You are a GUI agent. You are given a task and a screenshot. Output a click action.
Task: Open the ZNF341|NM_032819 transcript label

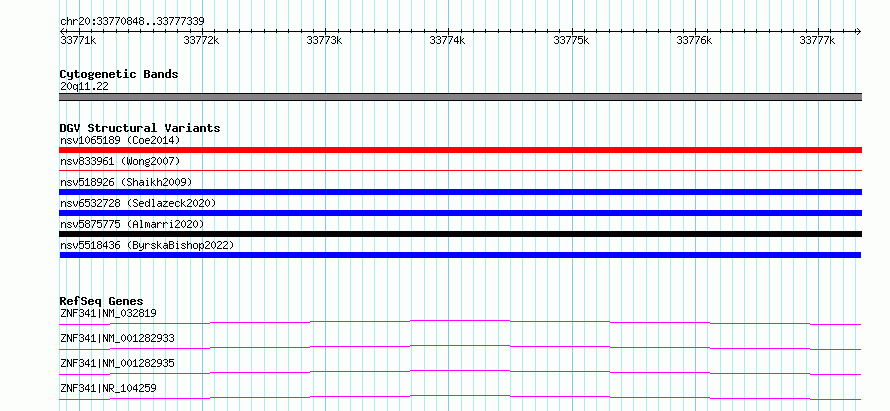(x=108, y=313)
